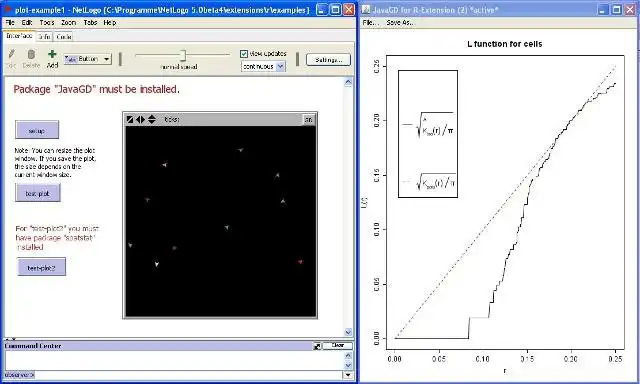Open the observer agent-type selector
This screenshot has height=384, width=640.
tap(20, 375)
